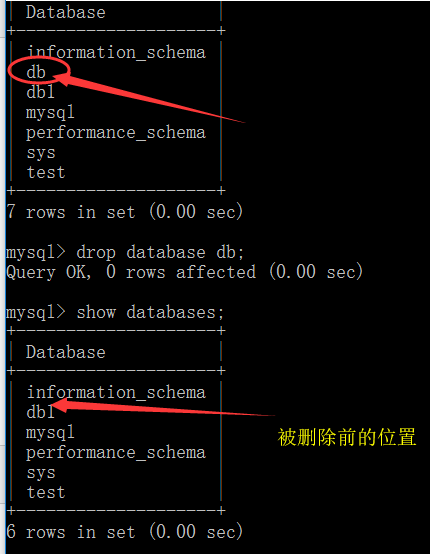
Task: Click 'sys' in the second database list
Action: [41, 473]
